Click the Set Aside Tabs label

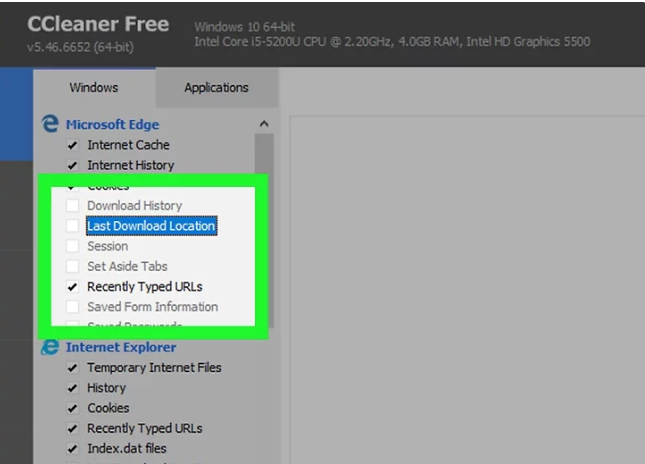127,266
